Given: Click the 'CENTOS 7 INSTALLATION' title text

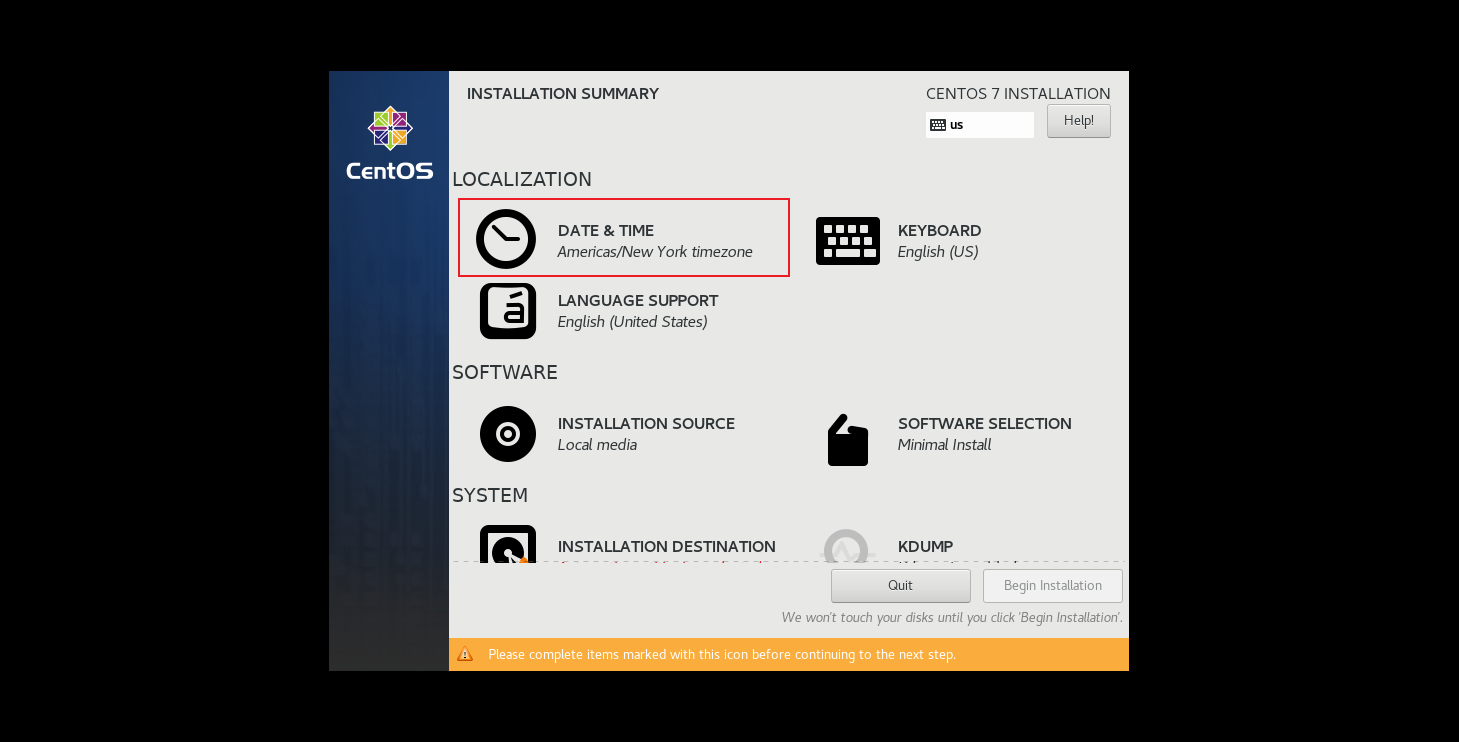Looking at the screenshot, I should tap(1018, 94).
